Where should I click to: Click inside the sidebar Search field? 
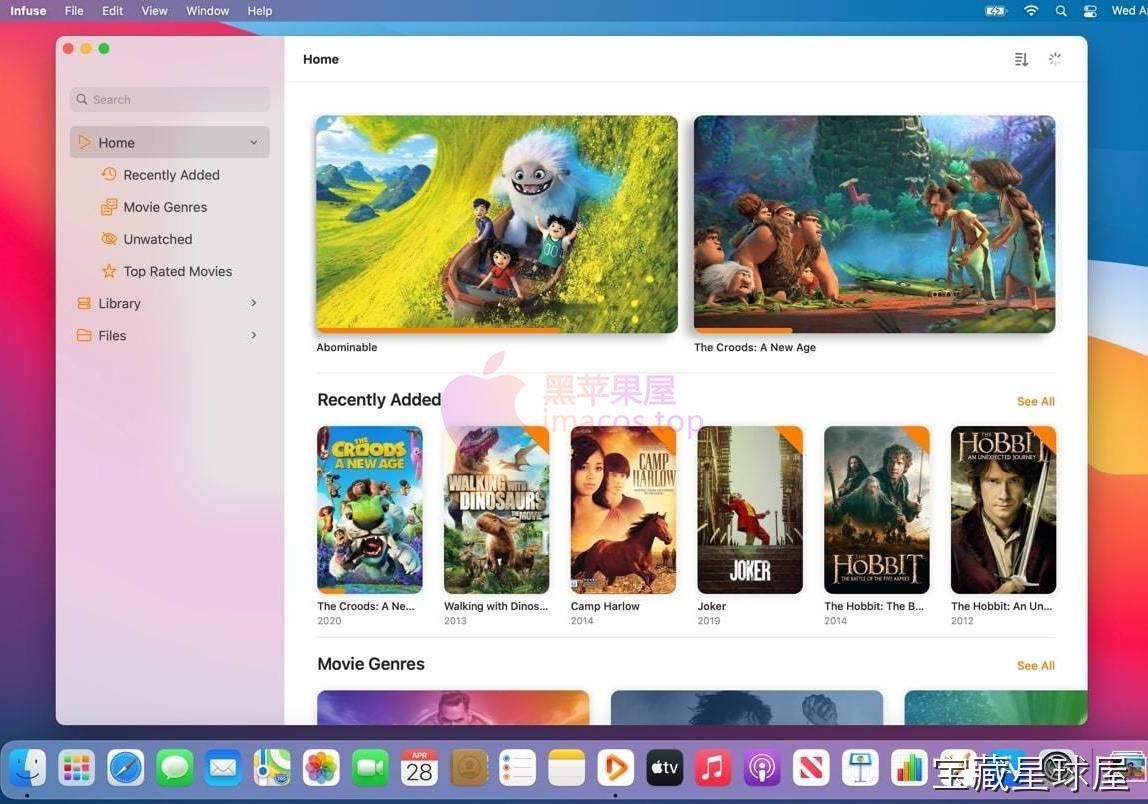pos(170,100)
